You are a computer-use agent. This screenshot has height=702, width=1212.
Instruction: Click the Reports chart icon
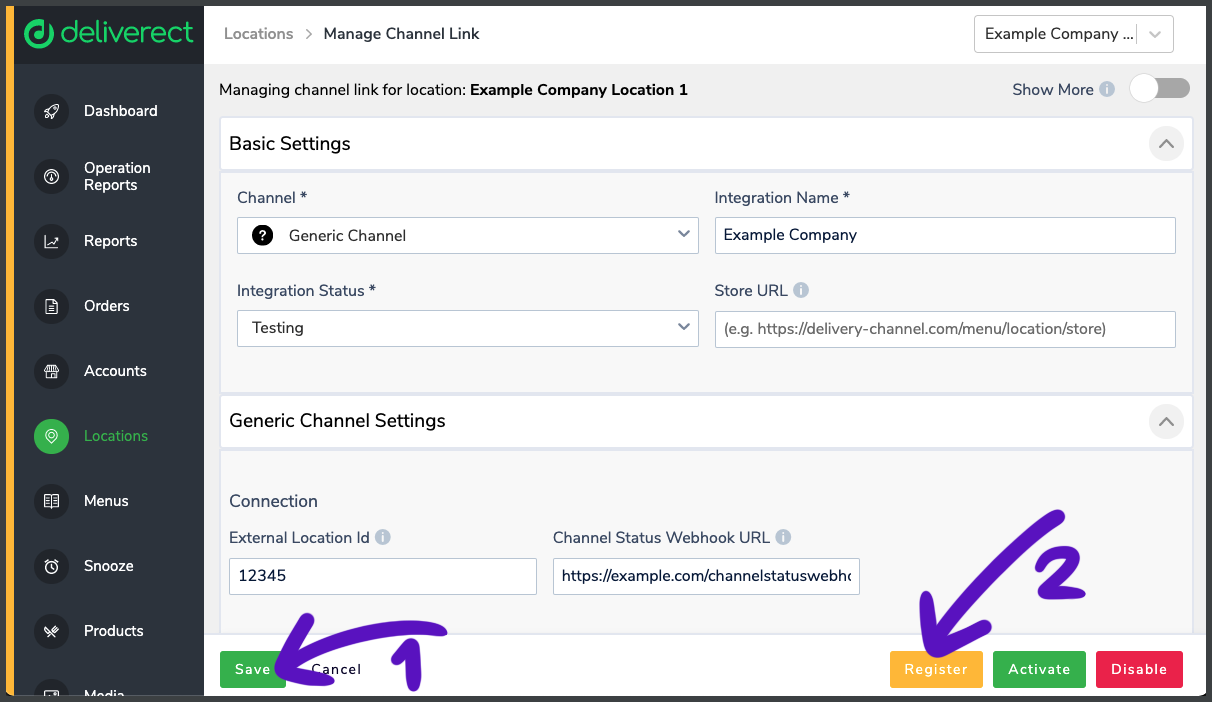pyautogui.click(x=51, y=241)
